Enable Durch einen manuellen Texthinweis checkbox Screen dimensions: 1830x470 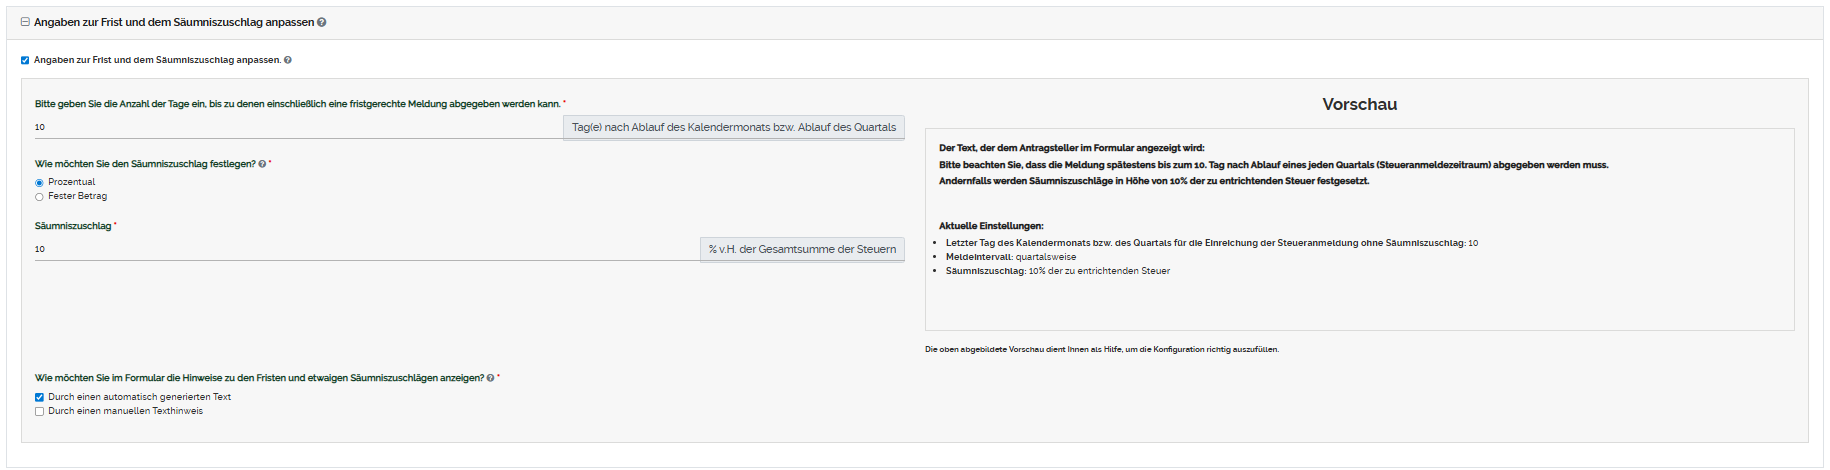[x=40, y=411]
